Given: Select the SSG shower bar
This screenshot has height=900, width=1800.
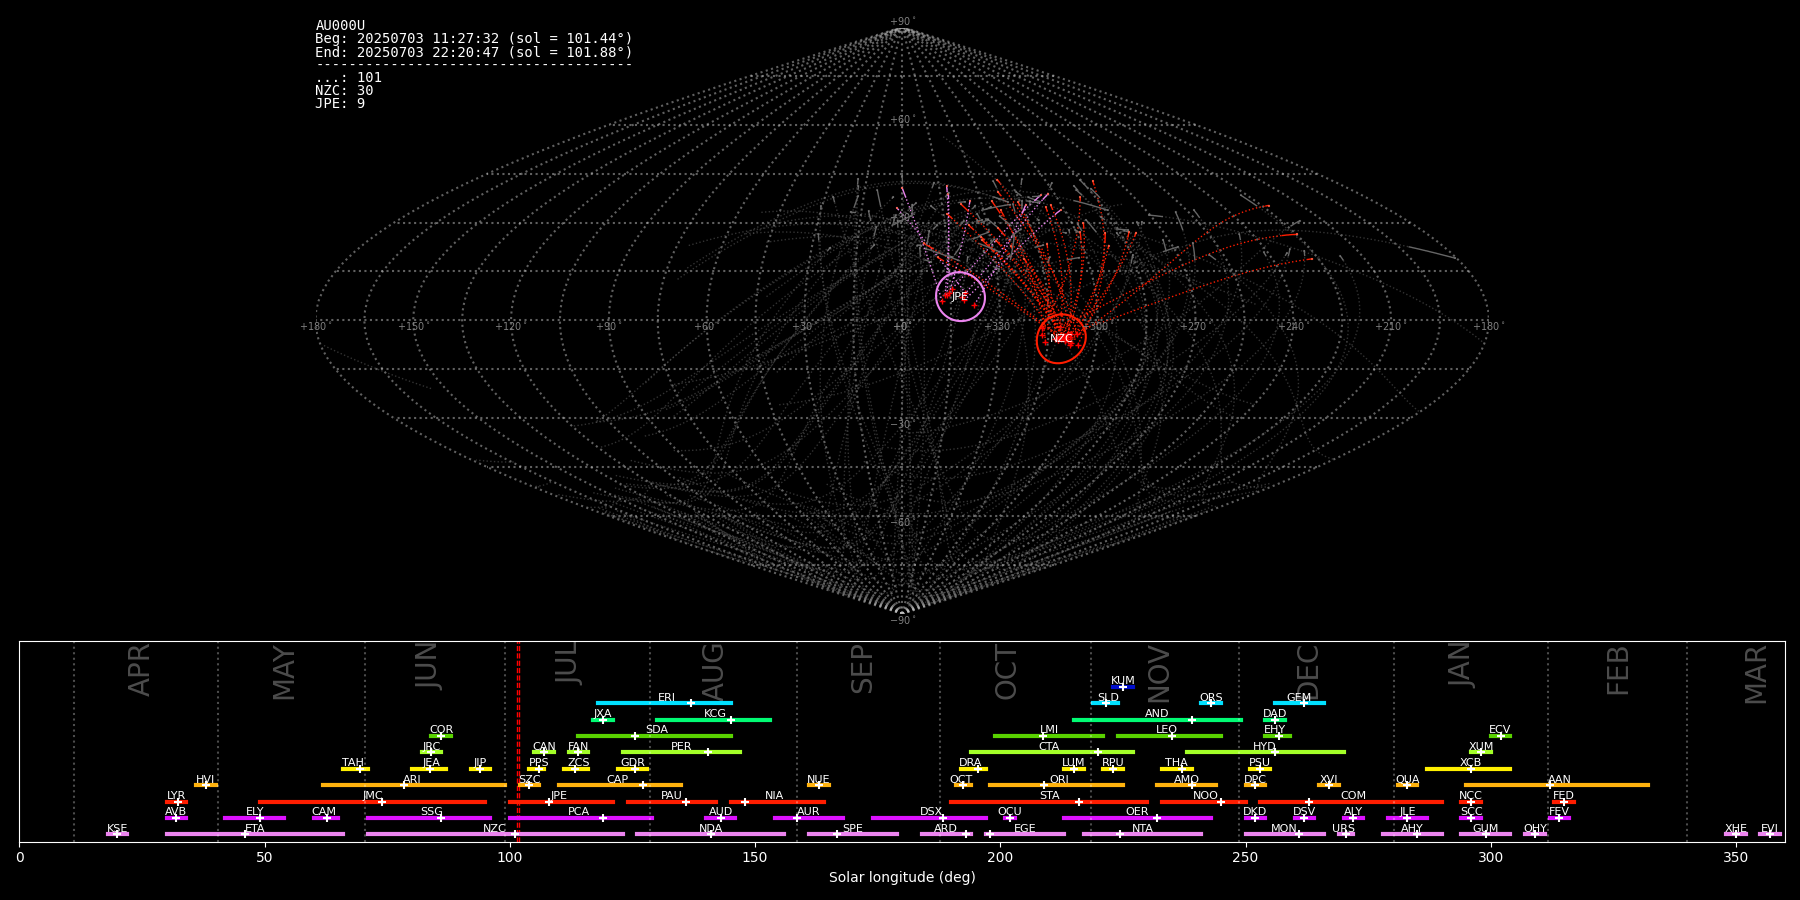Looking at the screenshot, I should click(428, 818).
